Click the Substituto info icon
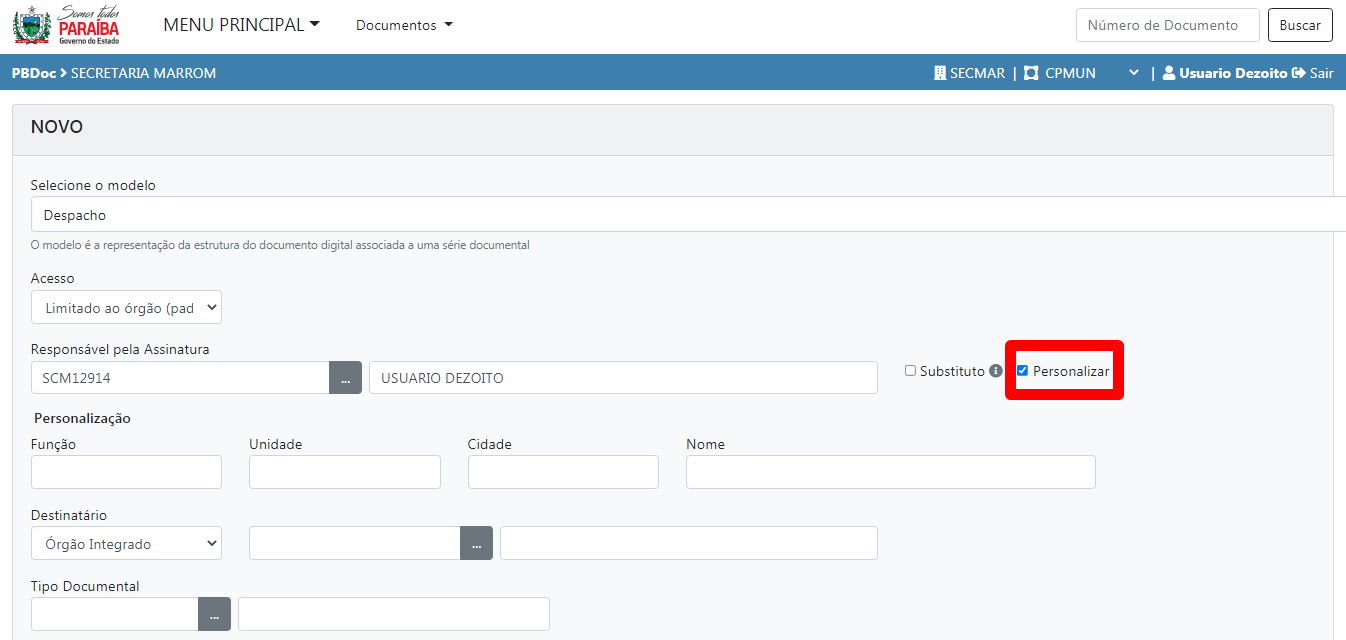This screenshot has width=1346, height=640. tap(996, 371)
